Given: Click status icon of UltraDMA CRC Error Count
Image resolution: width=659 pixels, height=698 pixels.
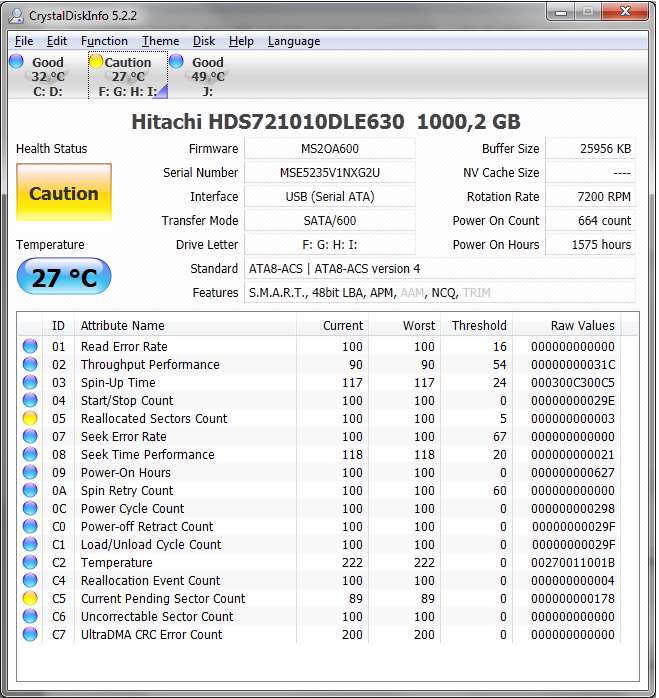Looking at the screenshot, I should [30, 634].
